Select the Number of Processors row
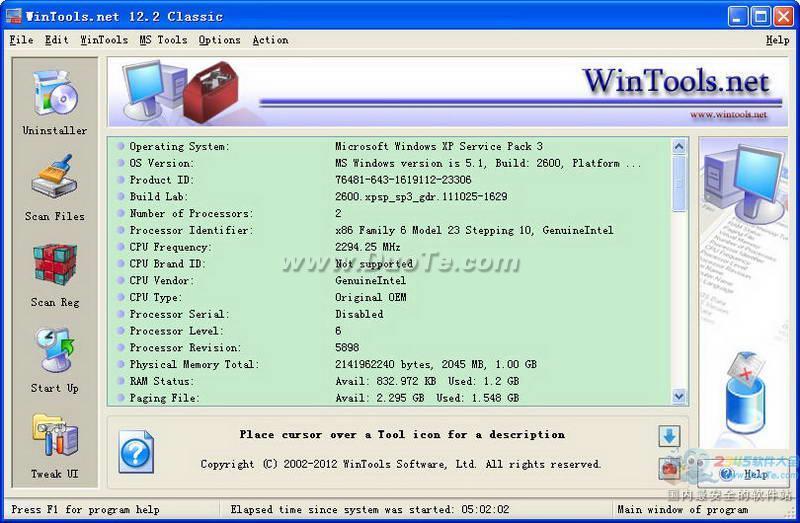Image resolution: width=800 pixels, height=523 pixels. [390, 213]
